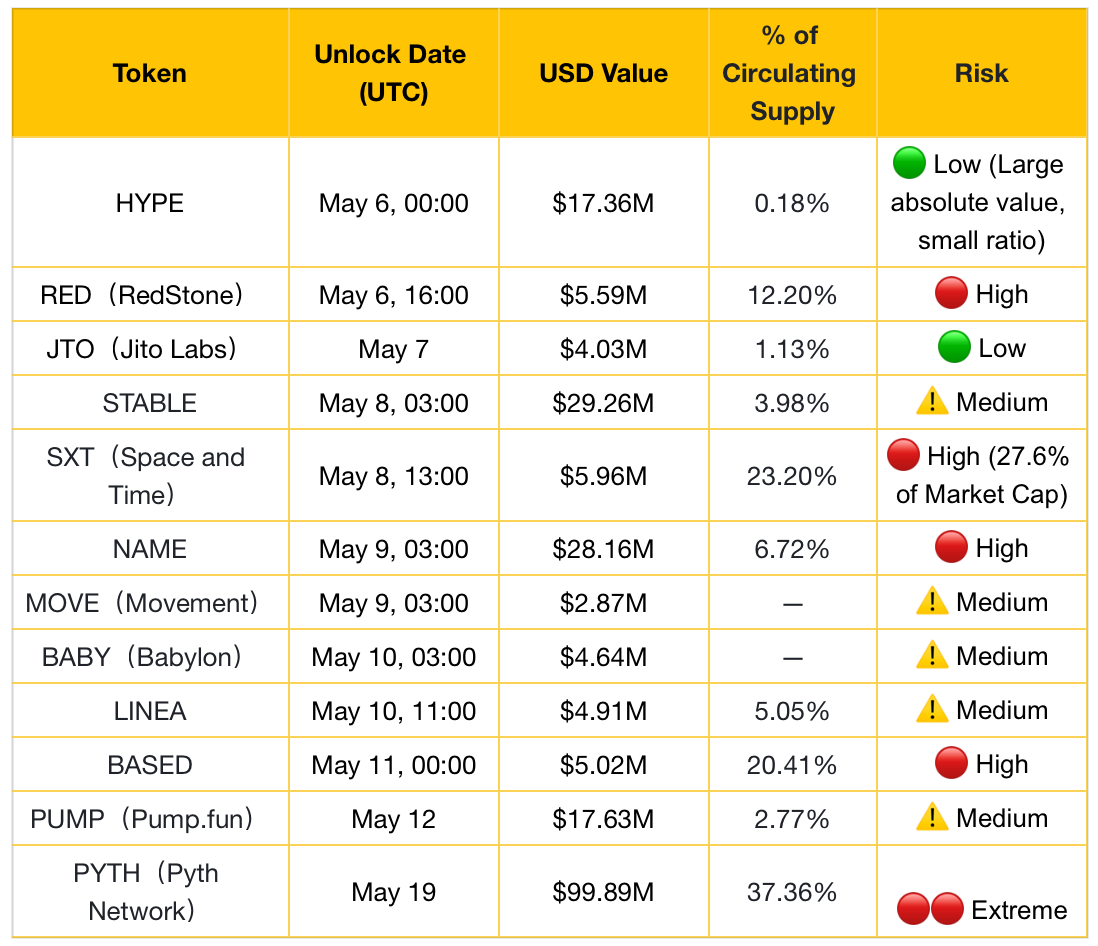Click the green Low icon for JTO
This screenshot has height=946, width=1098.
(x=954, y=347)
